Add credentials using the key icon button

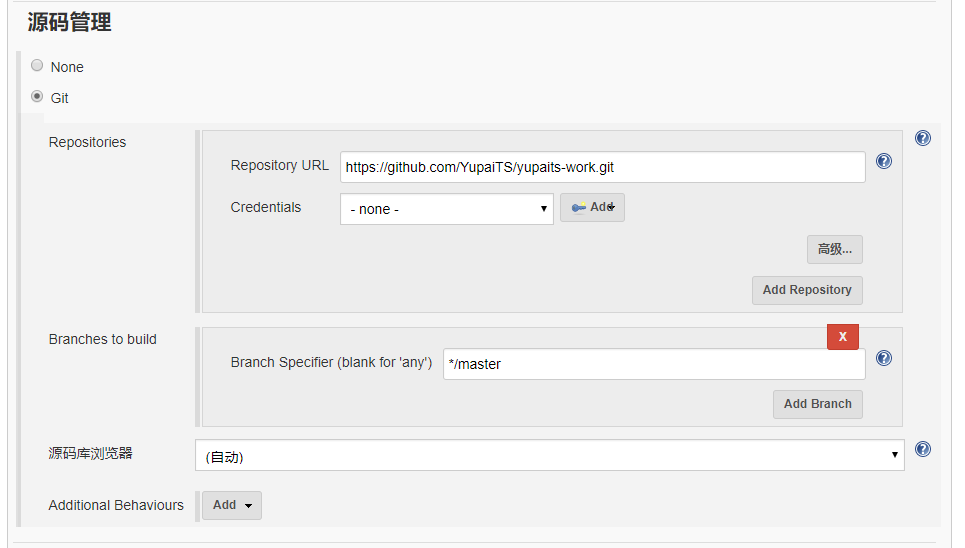[592, 208]
